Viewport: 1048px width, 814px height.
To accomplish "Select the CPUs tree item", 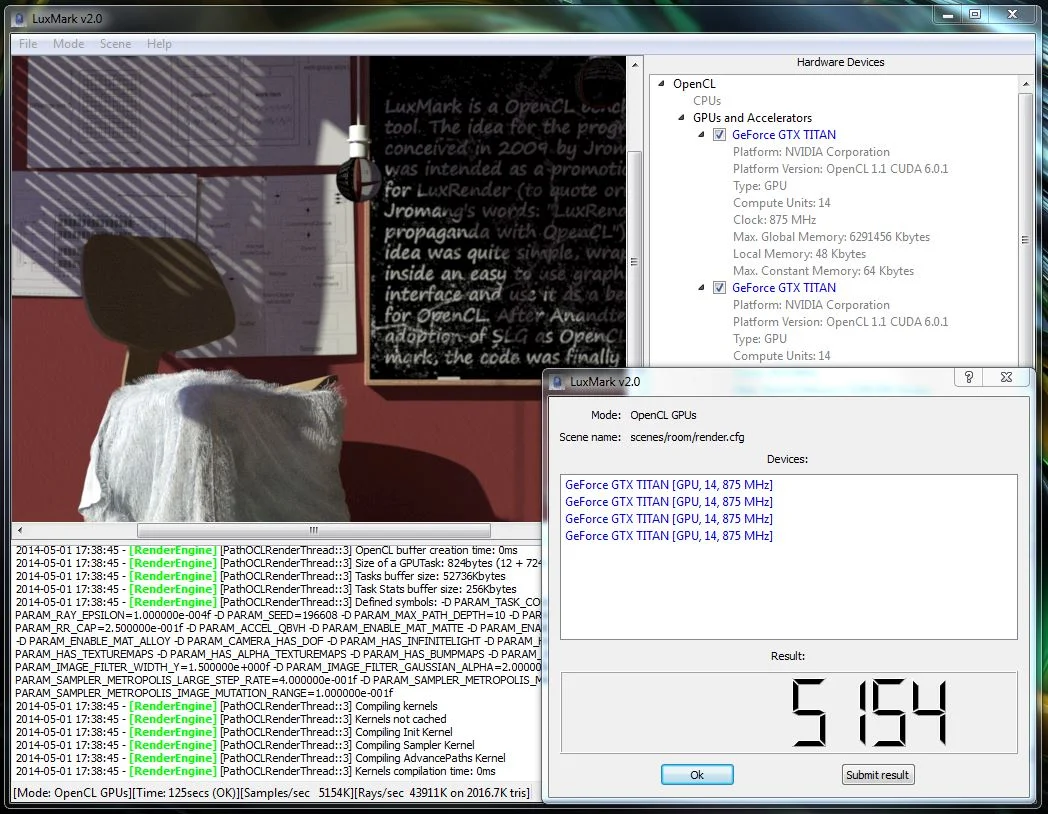I will [x=707, y=101].
